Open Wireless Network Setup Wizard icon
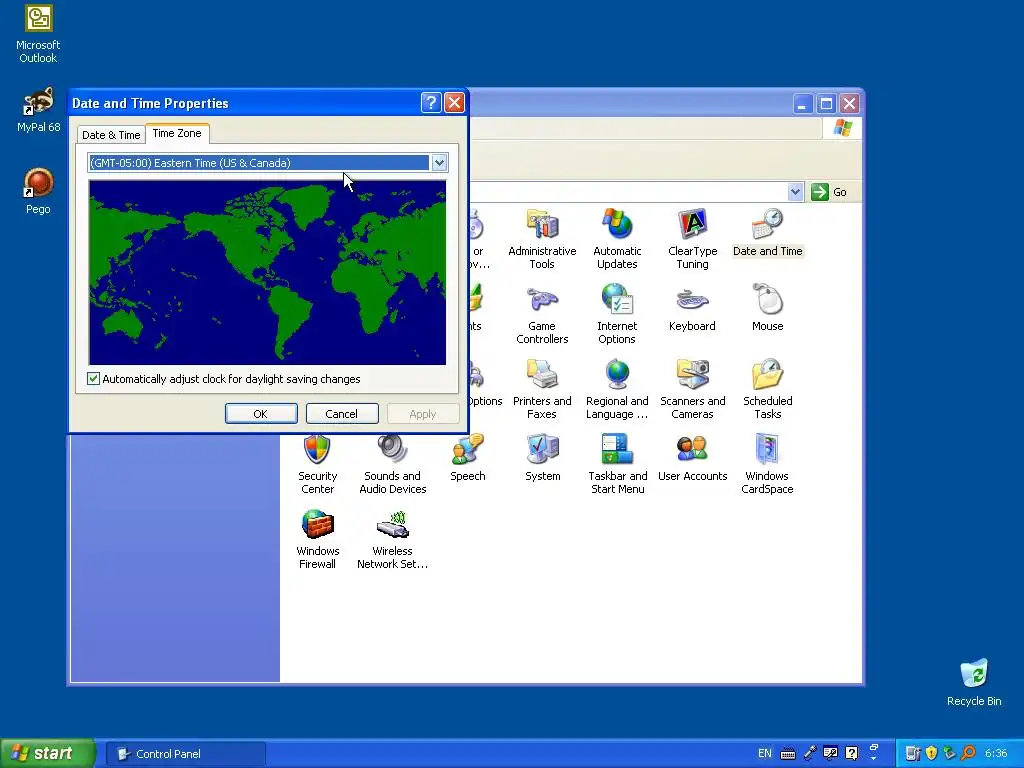1024x768 pixels. click(392, 539)
